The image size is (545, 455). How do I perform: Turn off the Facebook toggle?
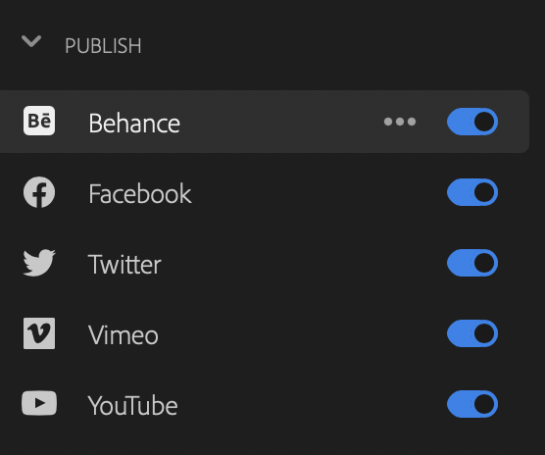472,192
